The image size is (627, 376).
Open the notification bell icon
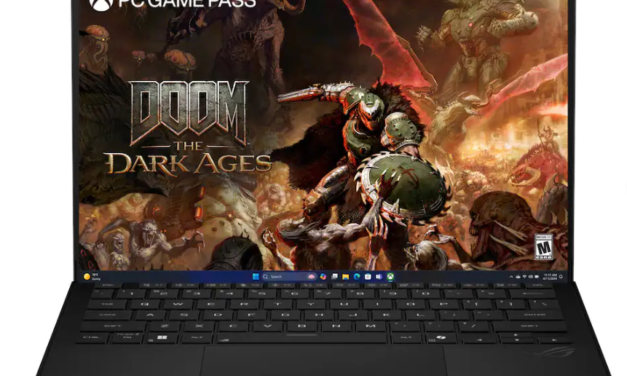561,277
